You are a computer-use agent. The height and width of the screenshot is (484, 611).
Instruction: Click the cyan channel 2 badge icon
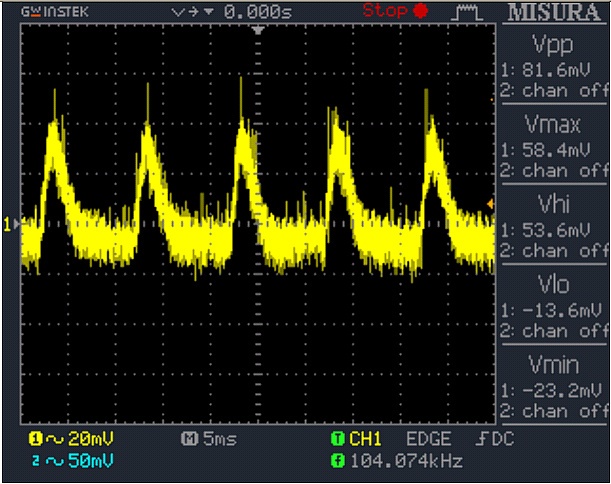pos(35,461)
